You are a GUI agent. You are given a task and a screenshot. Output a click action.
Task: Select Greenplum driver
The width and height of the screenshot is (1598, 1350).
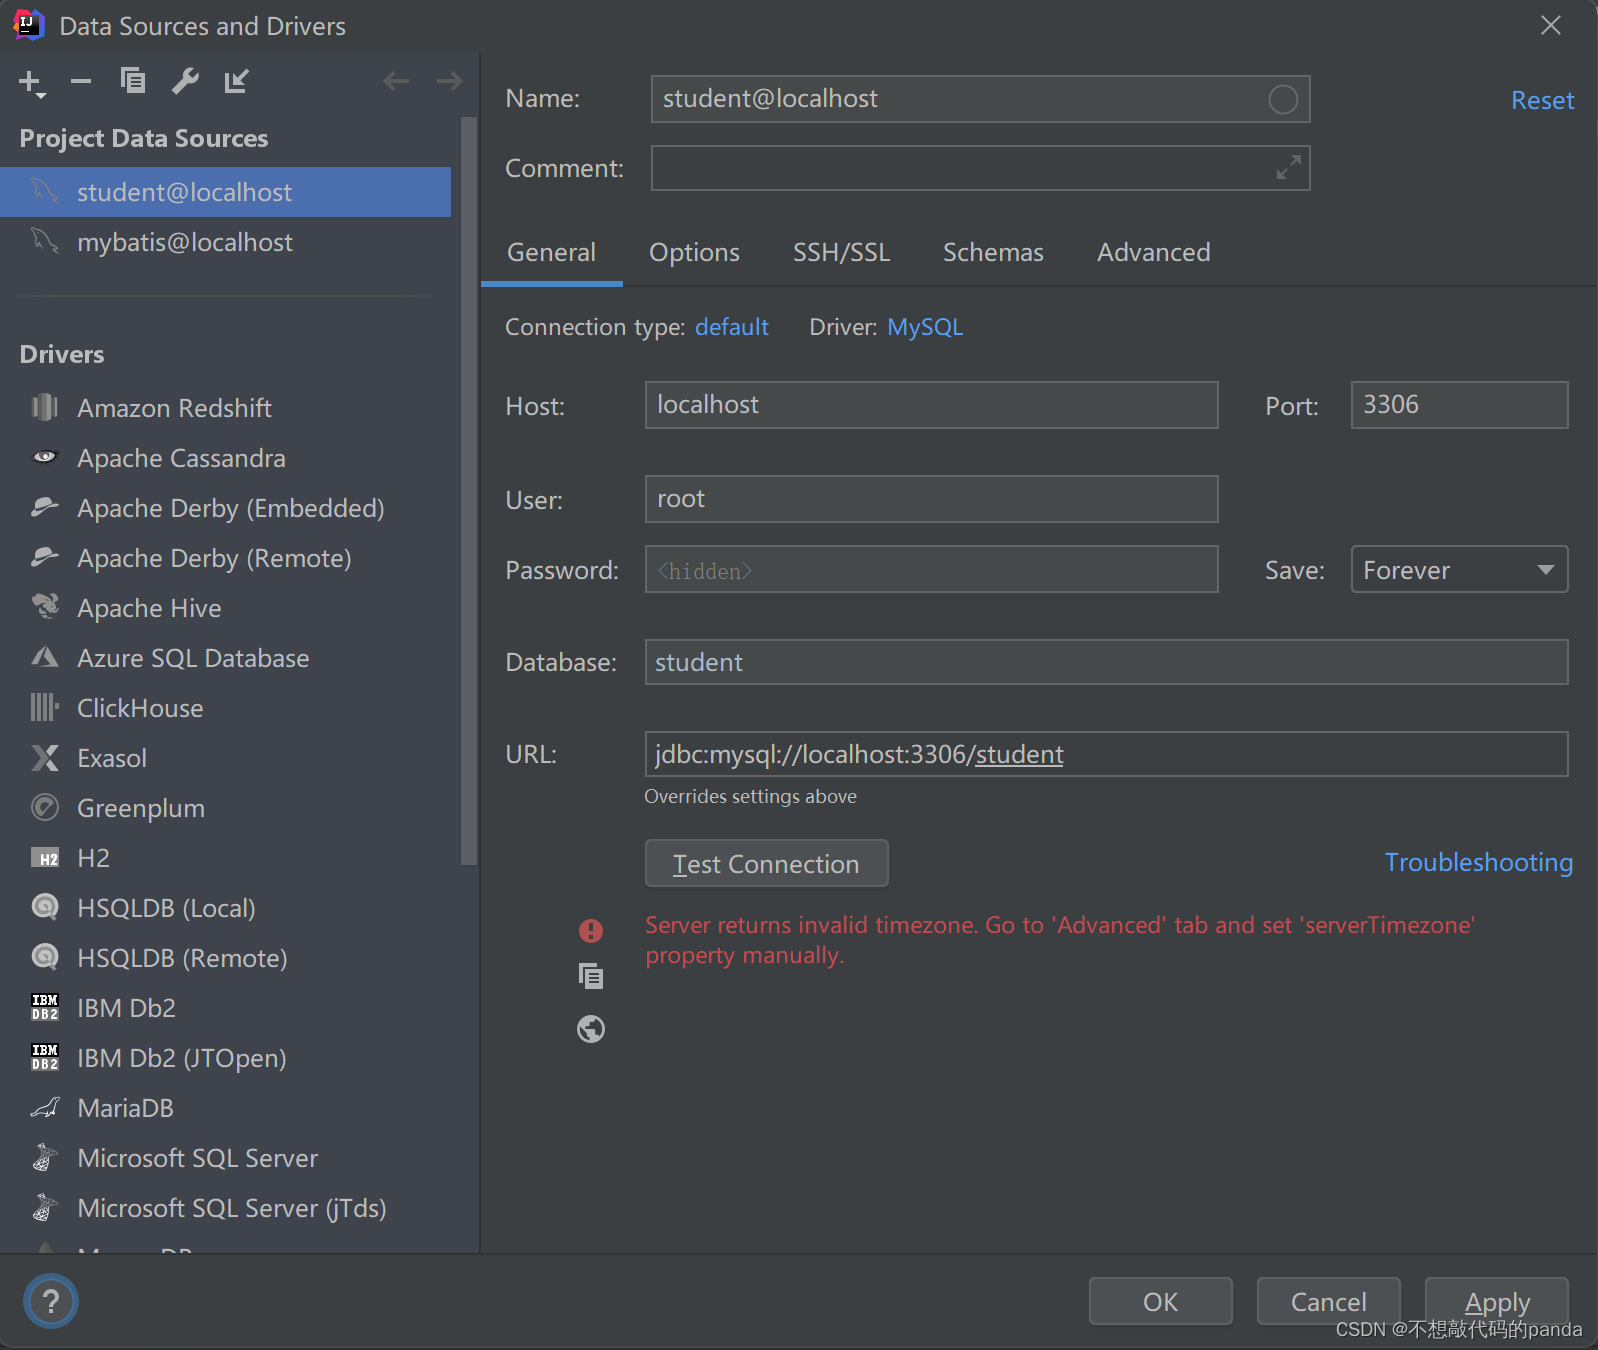point(225,808)
